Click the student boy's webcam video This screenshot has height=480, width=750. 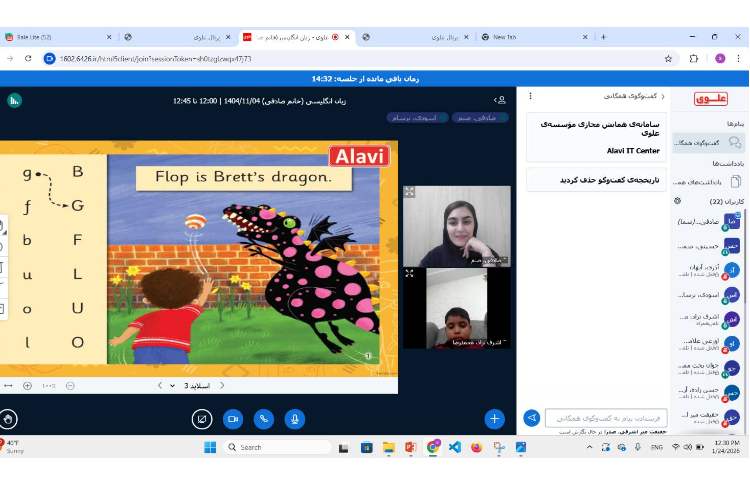pos(457,308)
